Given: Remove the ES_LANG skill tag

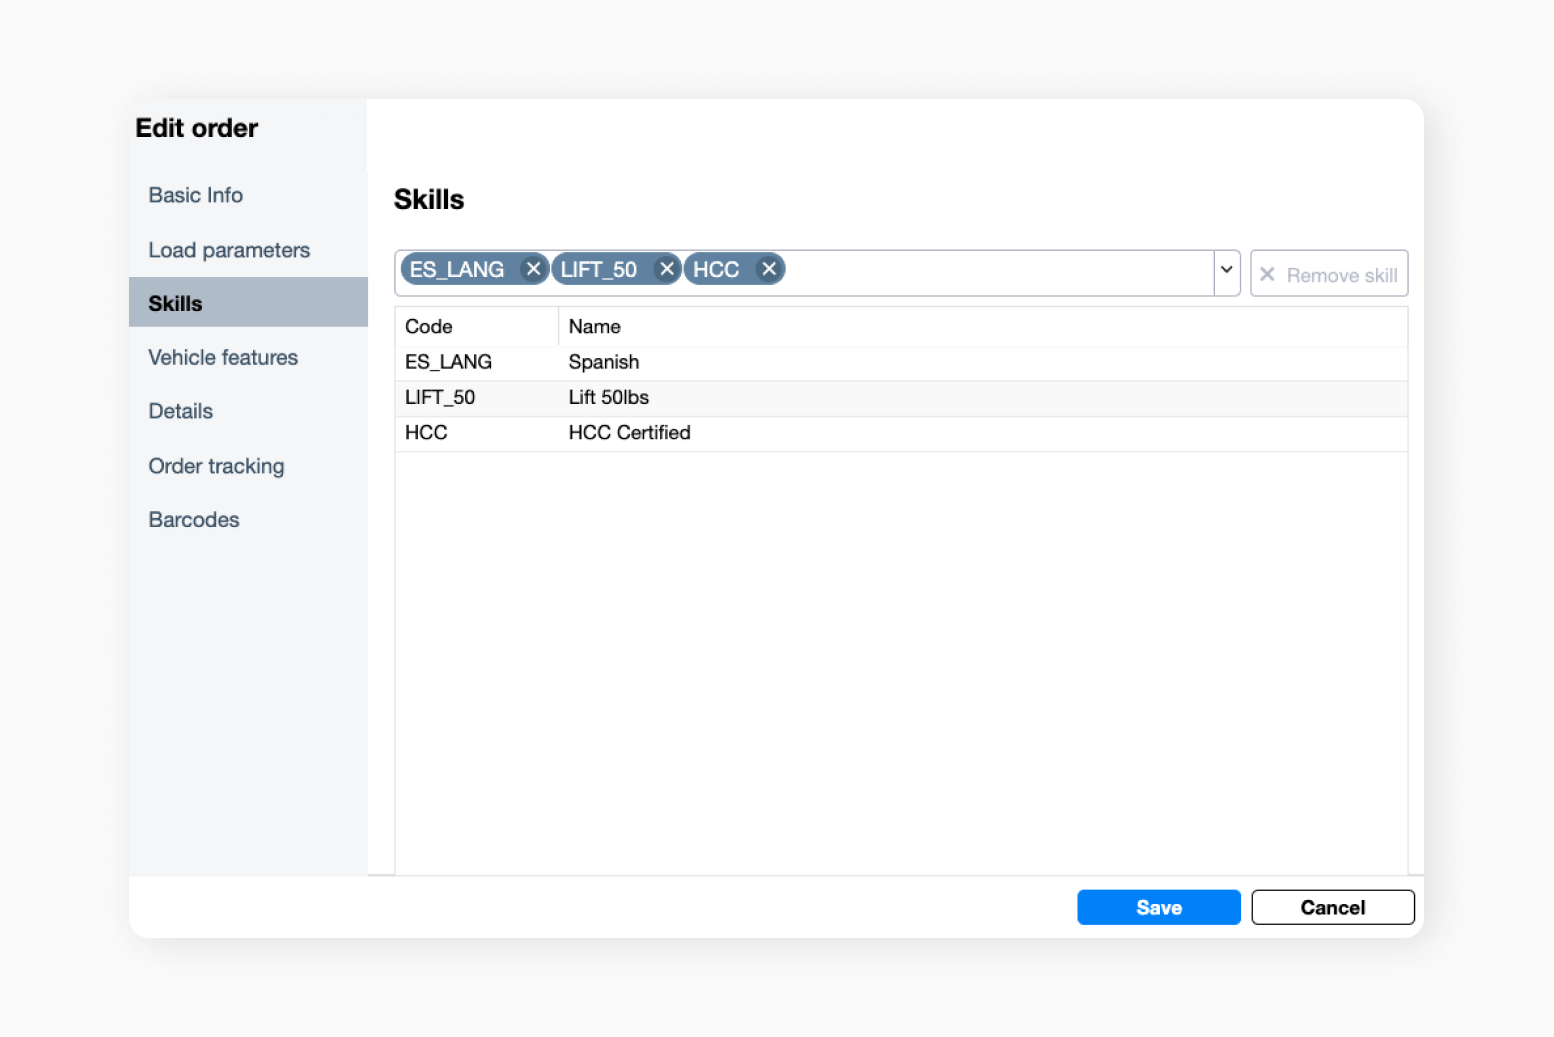Looking at the screenshot, I should pyautogui.click(x=533, y=268).
